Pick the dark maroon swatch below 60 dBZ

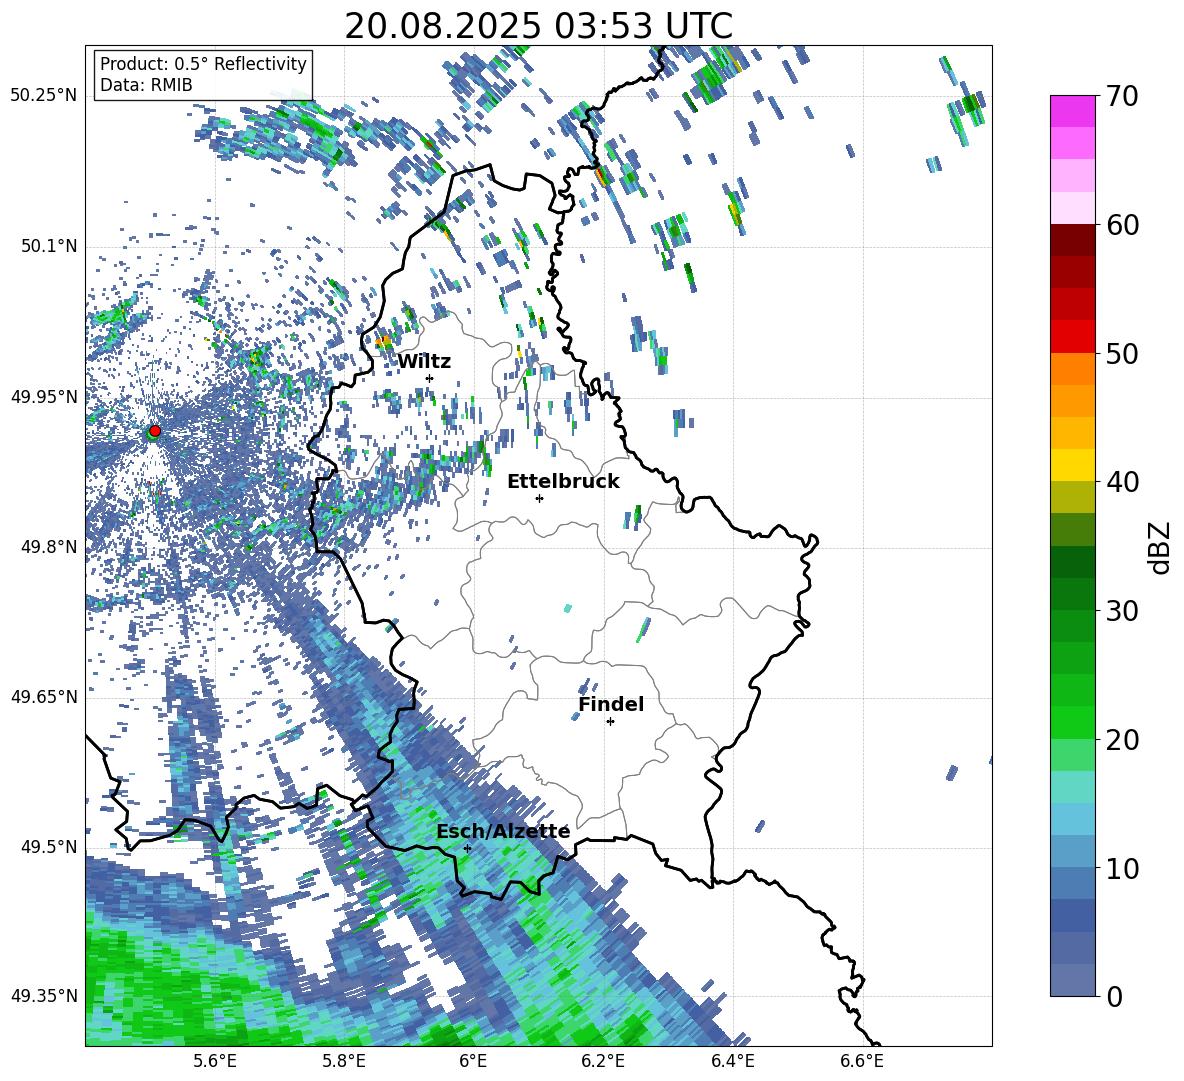pyautogui.click(x=1072, y=240)
